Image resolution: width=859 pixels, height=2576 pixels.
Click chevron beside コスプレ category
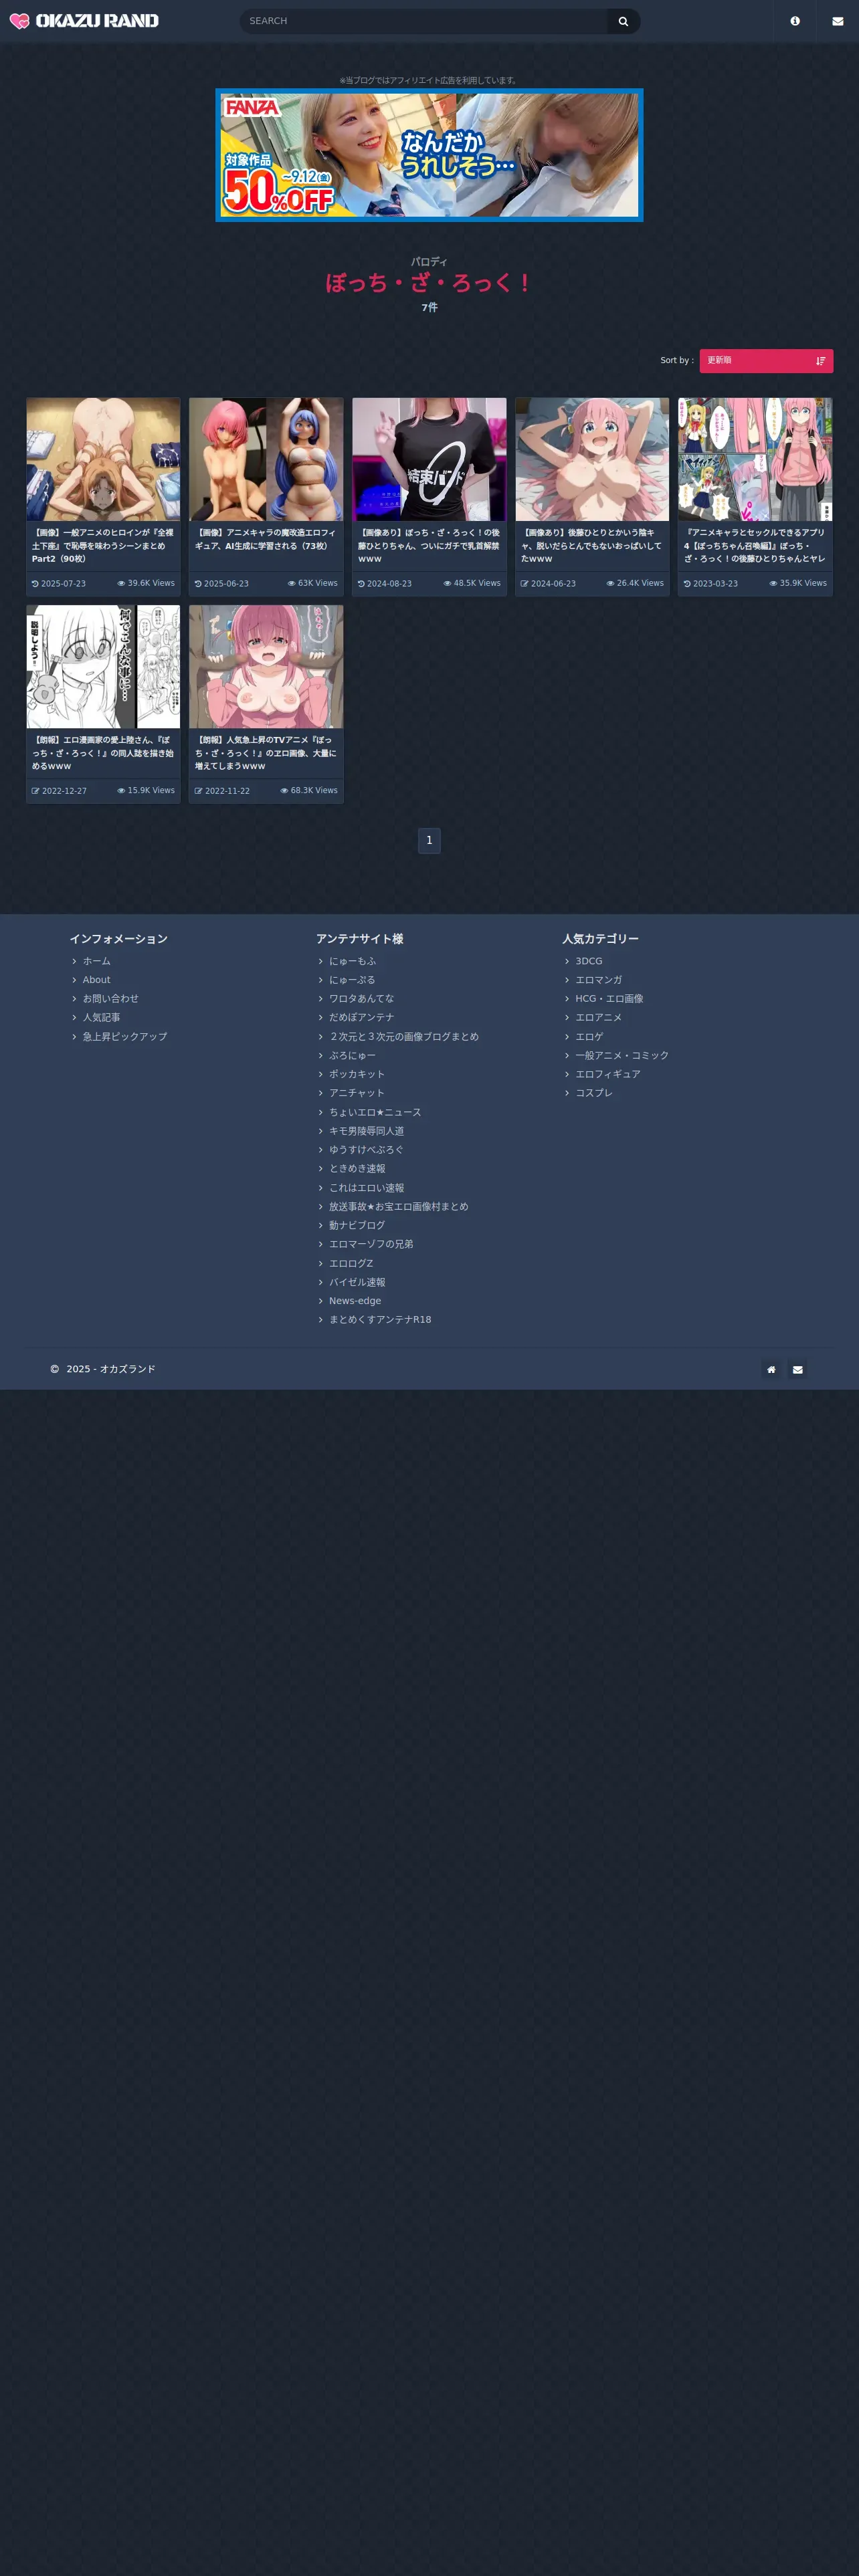(x=567, y=1093)
